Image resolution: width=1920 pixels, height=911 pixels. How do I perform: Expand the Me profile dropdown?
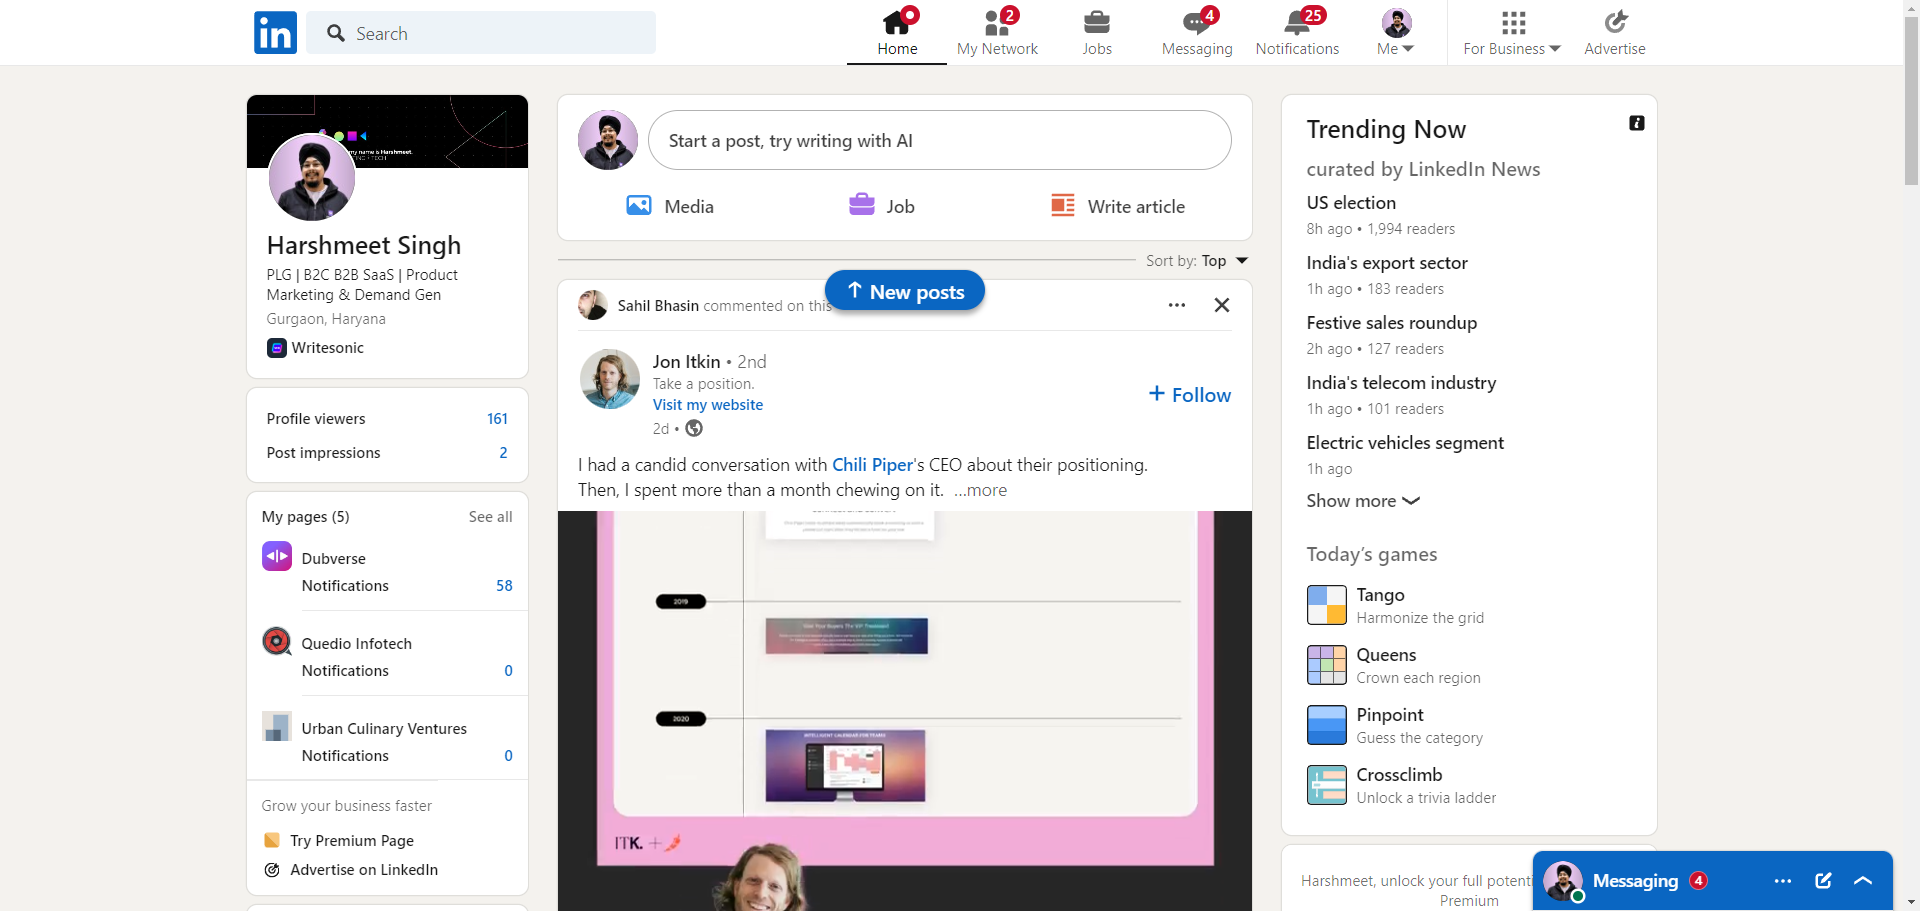1396,33
